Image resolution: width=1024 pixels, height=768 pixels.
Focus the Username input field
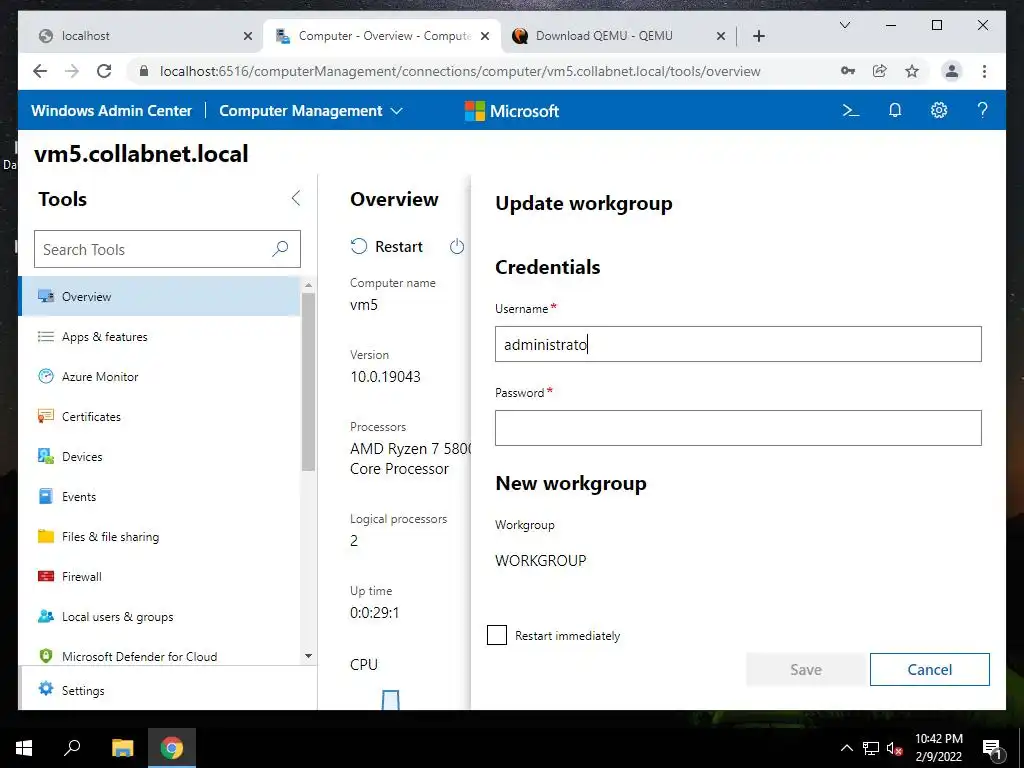(738, 344)
